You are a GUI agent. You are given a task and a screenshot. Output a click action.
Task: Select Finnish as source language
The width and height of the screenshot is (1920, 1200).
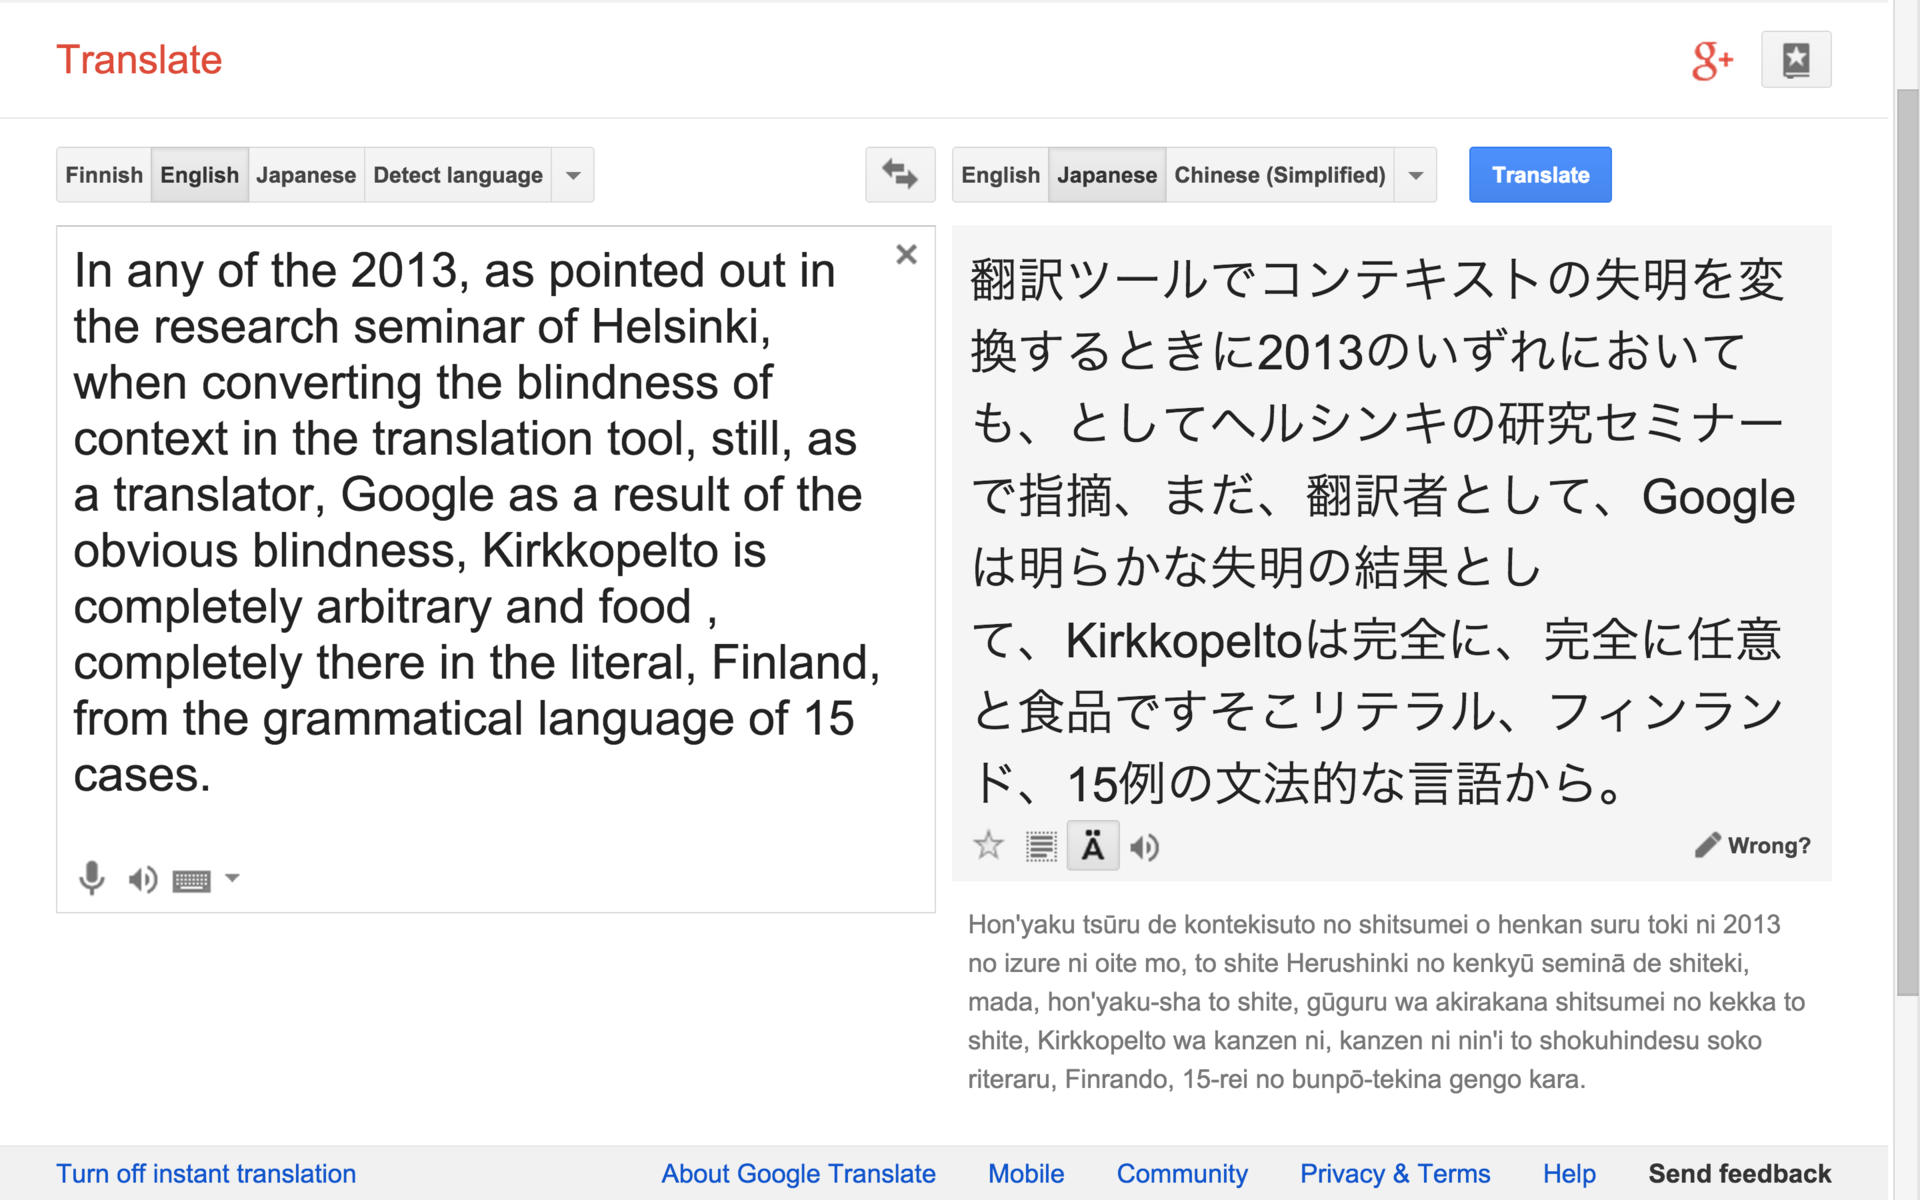tap(104, 175)
